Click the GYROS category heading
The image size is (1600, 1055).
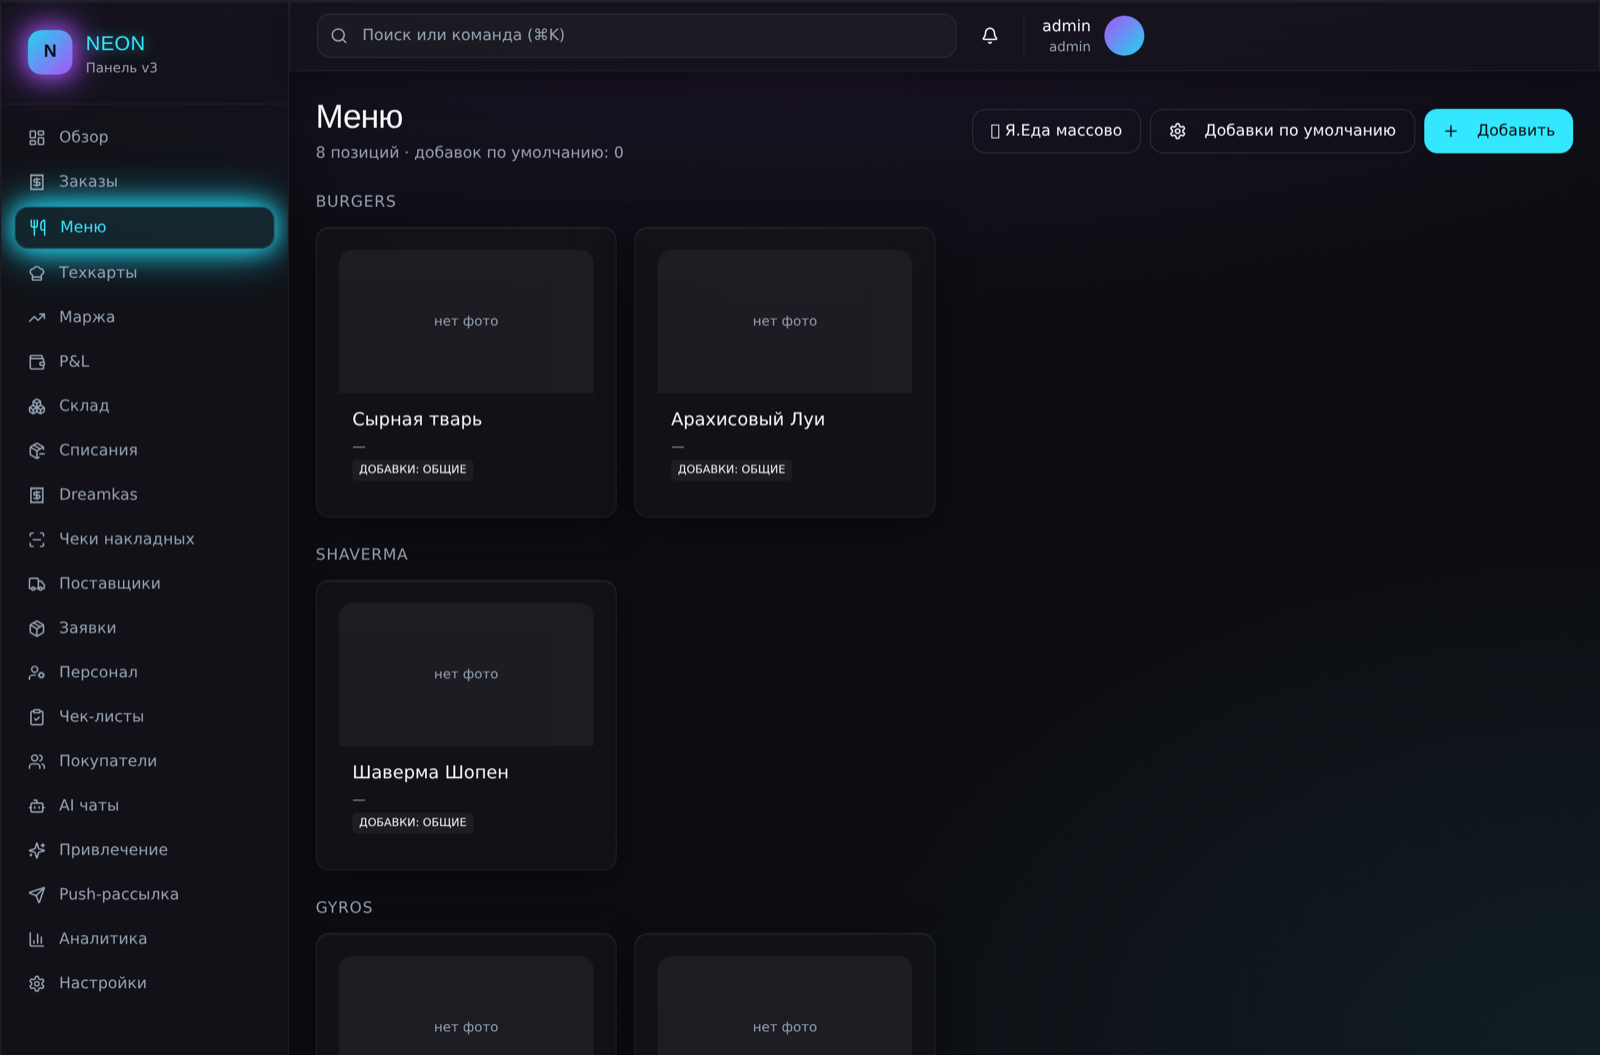tap(344, 907)
